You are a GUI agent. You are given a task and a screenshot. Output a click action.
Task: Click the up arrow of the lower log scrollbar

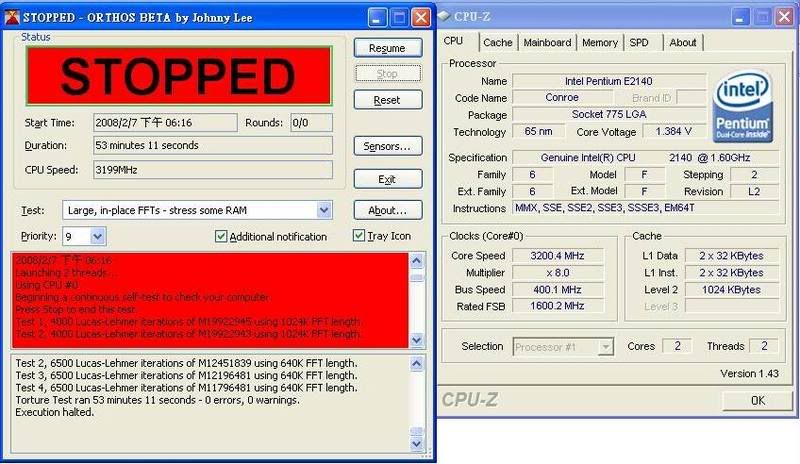[x=416, y=363]
